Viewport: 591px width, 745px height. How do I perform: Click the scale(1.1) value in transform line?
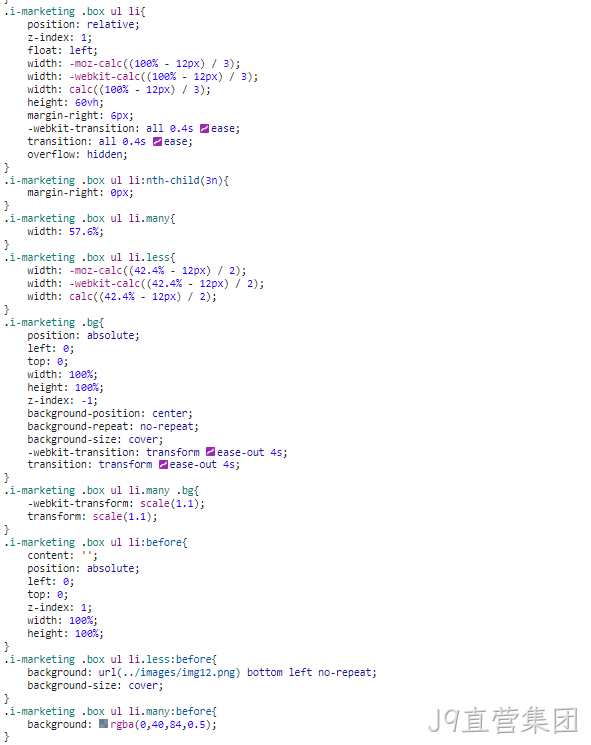tap(122, 516)
